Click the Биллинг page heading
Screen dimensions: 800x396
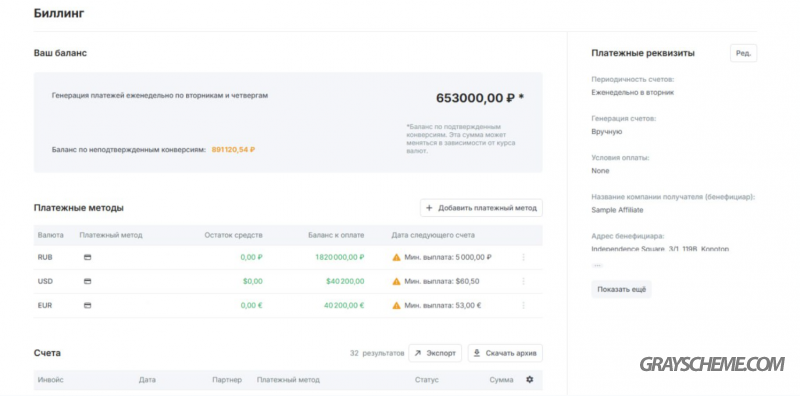pos(59,14)
